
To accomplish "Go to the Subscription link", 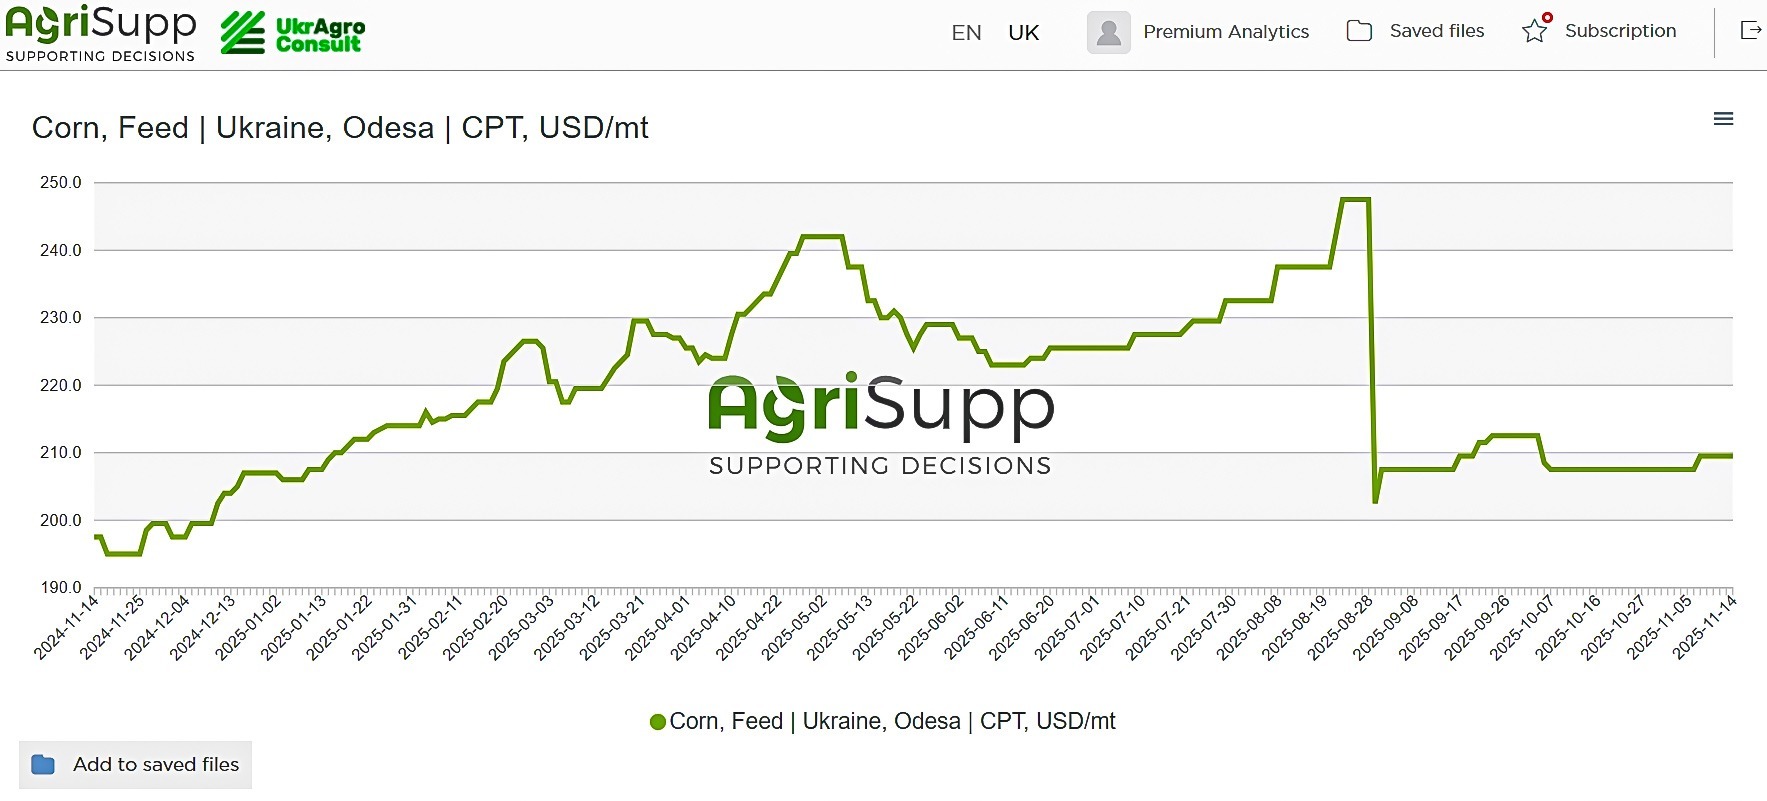I will pos(1620,31).
